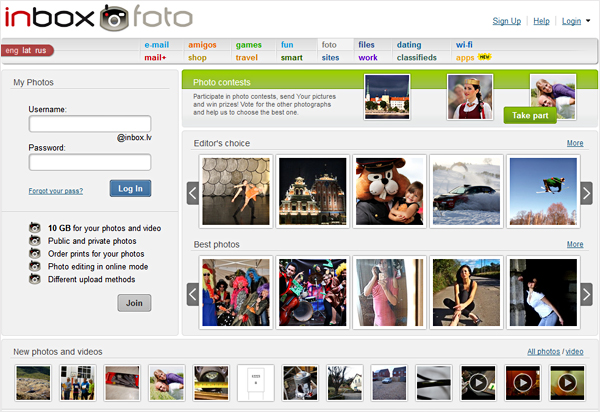Play the last video thumbnail in New photos
The image size is (600, 412).
click(566, 382)
